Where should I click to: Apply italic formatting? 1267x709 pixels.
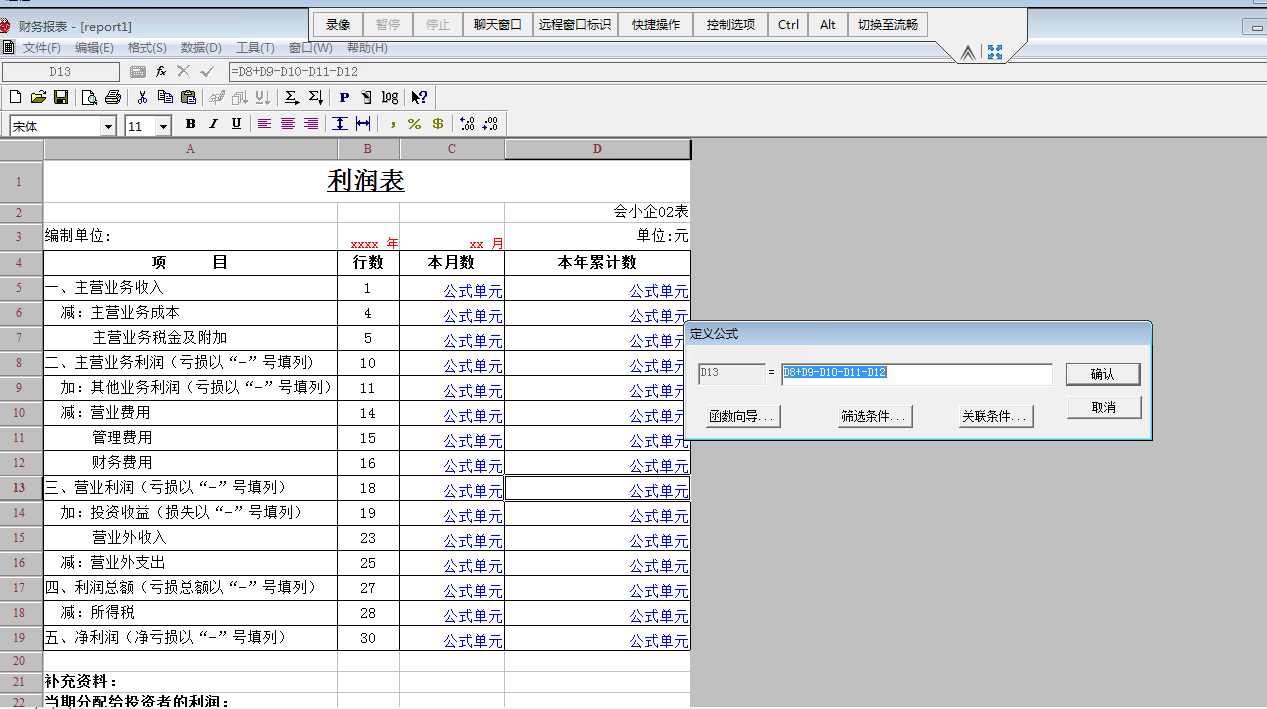pos(213,124)
